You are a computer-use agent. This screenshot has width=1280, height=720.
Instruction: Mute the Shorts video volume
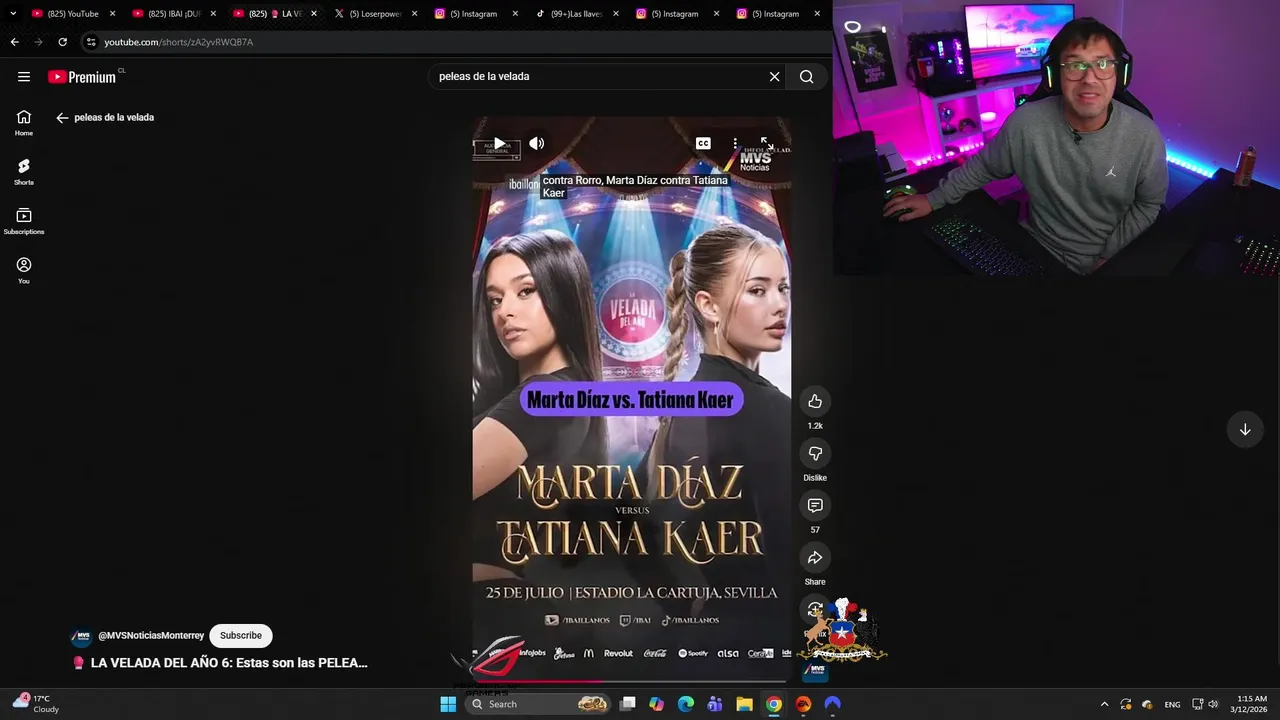[x=537, y=144]
